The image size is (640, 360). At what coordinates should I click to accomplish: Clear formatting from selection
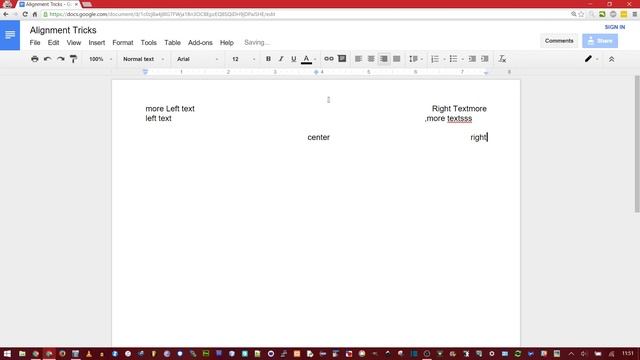[502, 59]
